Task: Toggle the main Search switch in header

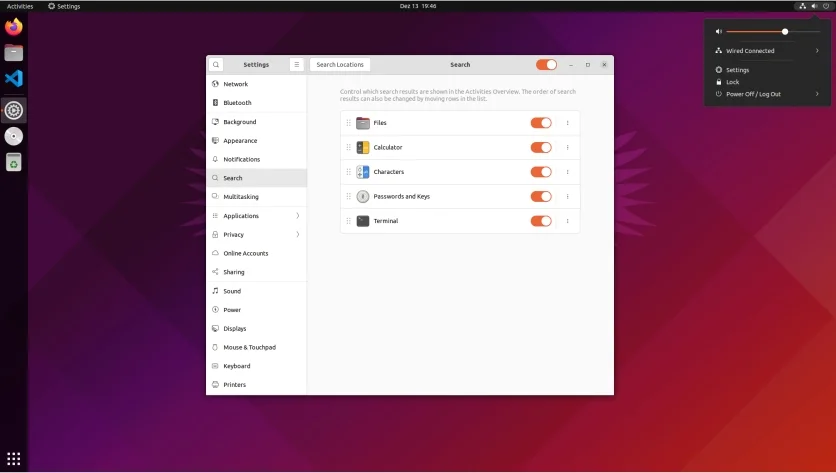Action: click(x=546, y=64)
